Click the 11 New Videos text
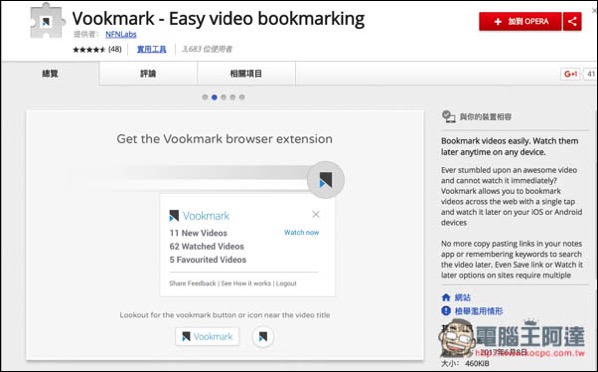Viewport: 598px width, 372px height. click(198, 233)
